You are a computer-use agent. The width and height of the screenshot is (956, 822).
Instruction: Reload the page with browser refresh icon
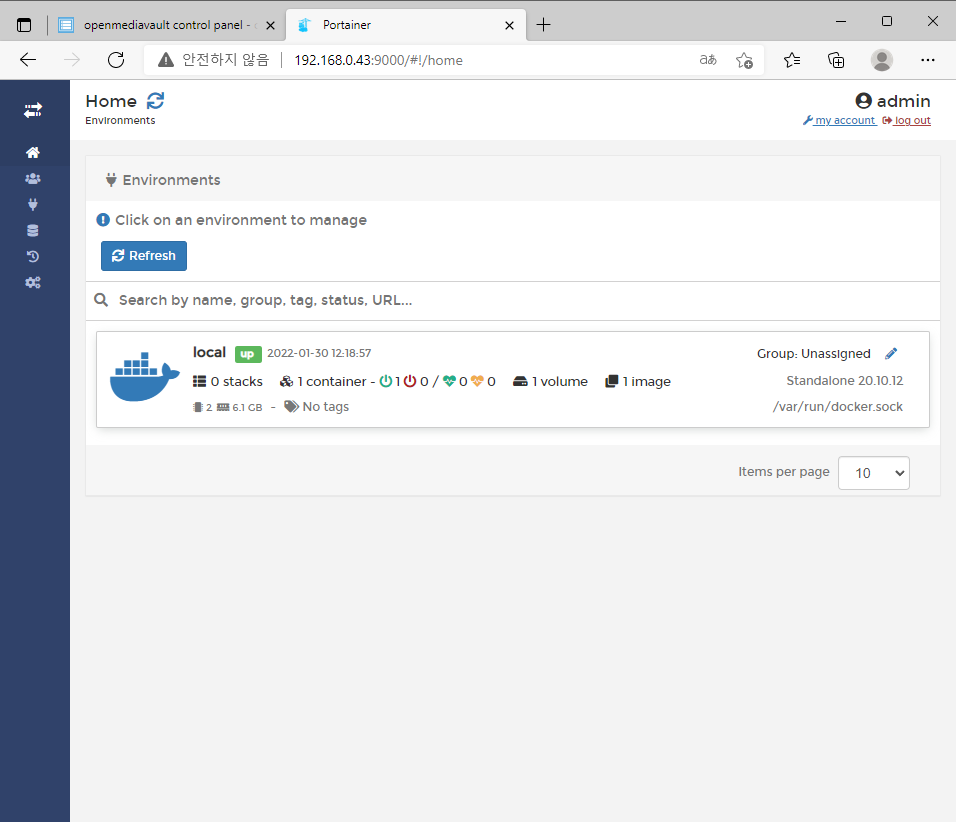(116, 60)
